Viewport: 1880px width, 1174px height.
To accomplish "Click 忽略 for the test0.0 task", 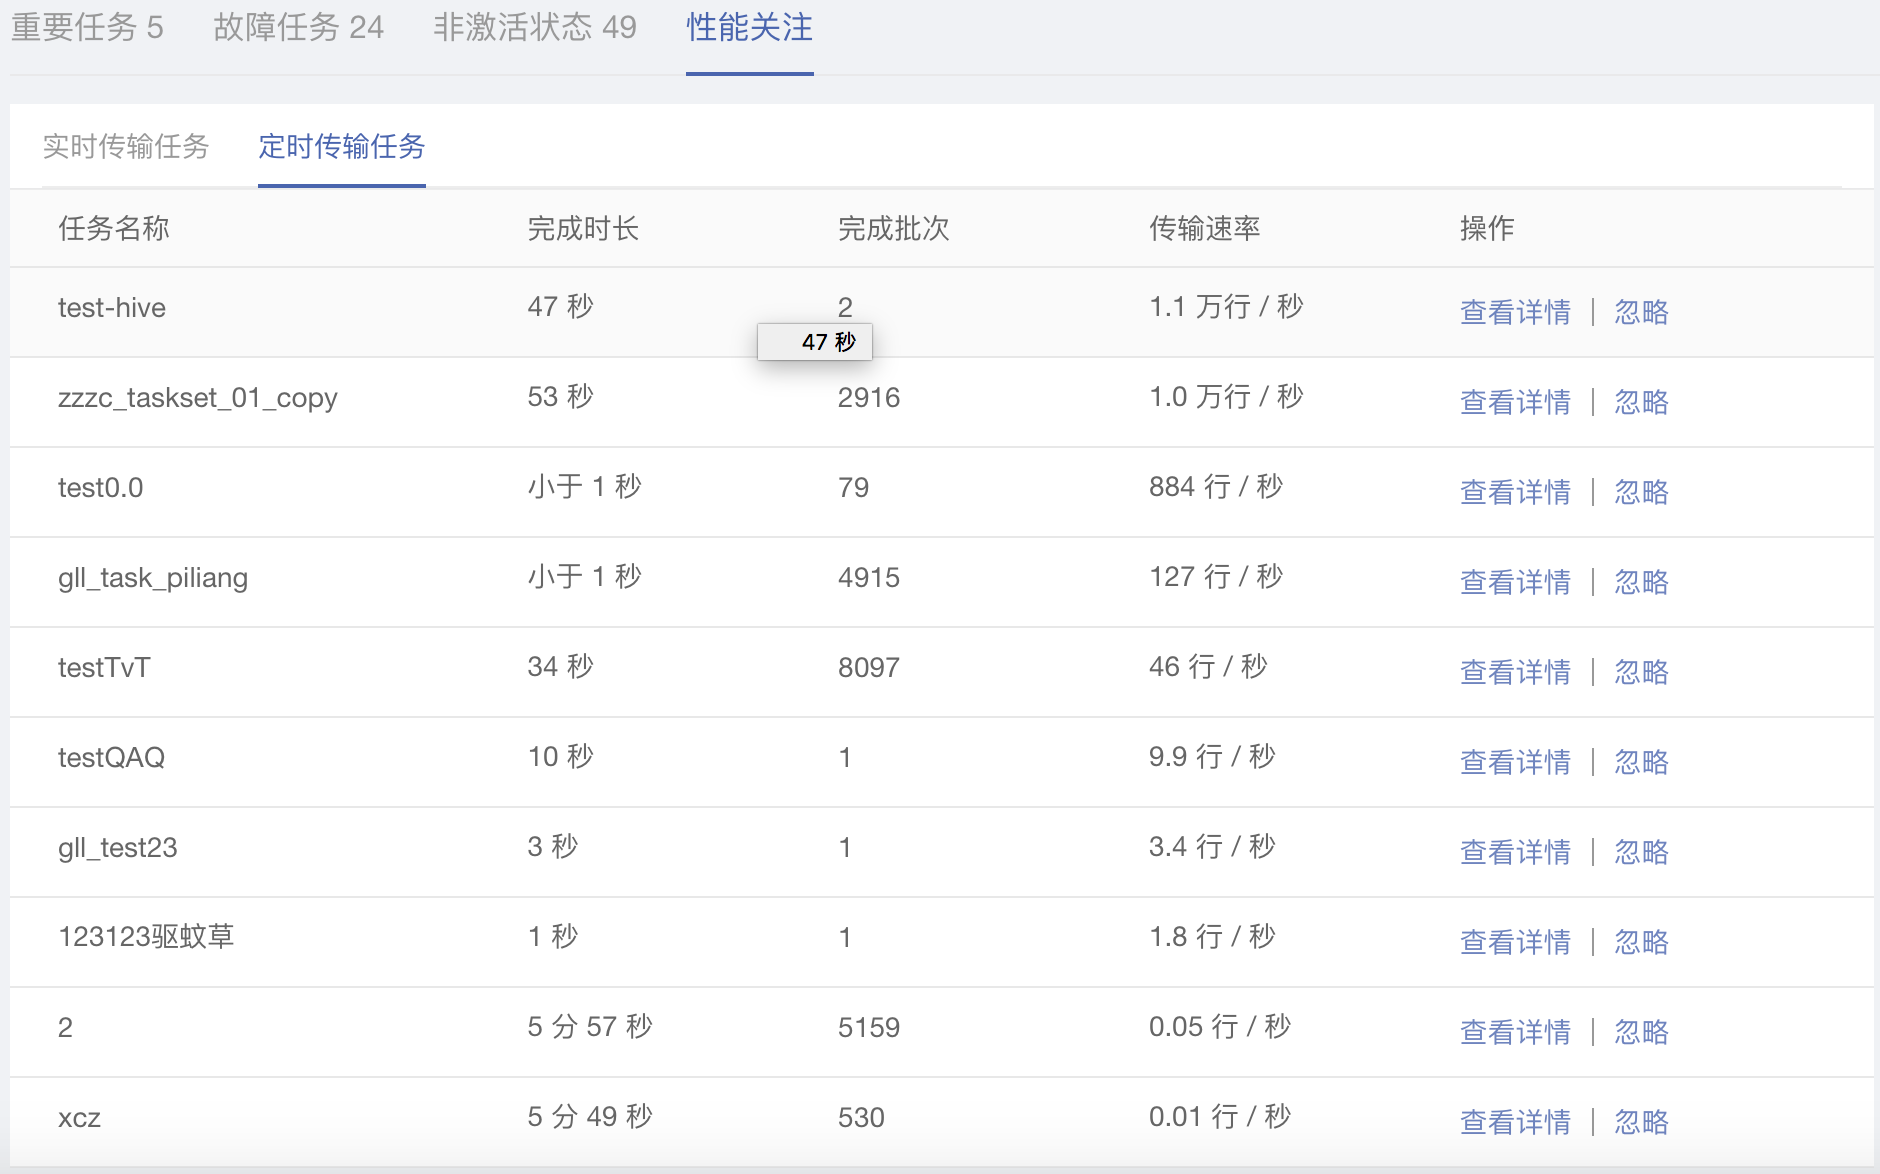I will click(x=1641, y=492).
